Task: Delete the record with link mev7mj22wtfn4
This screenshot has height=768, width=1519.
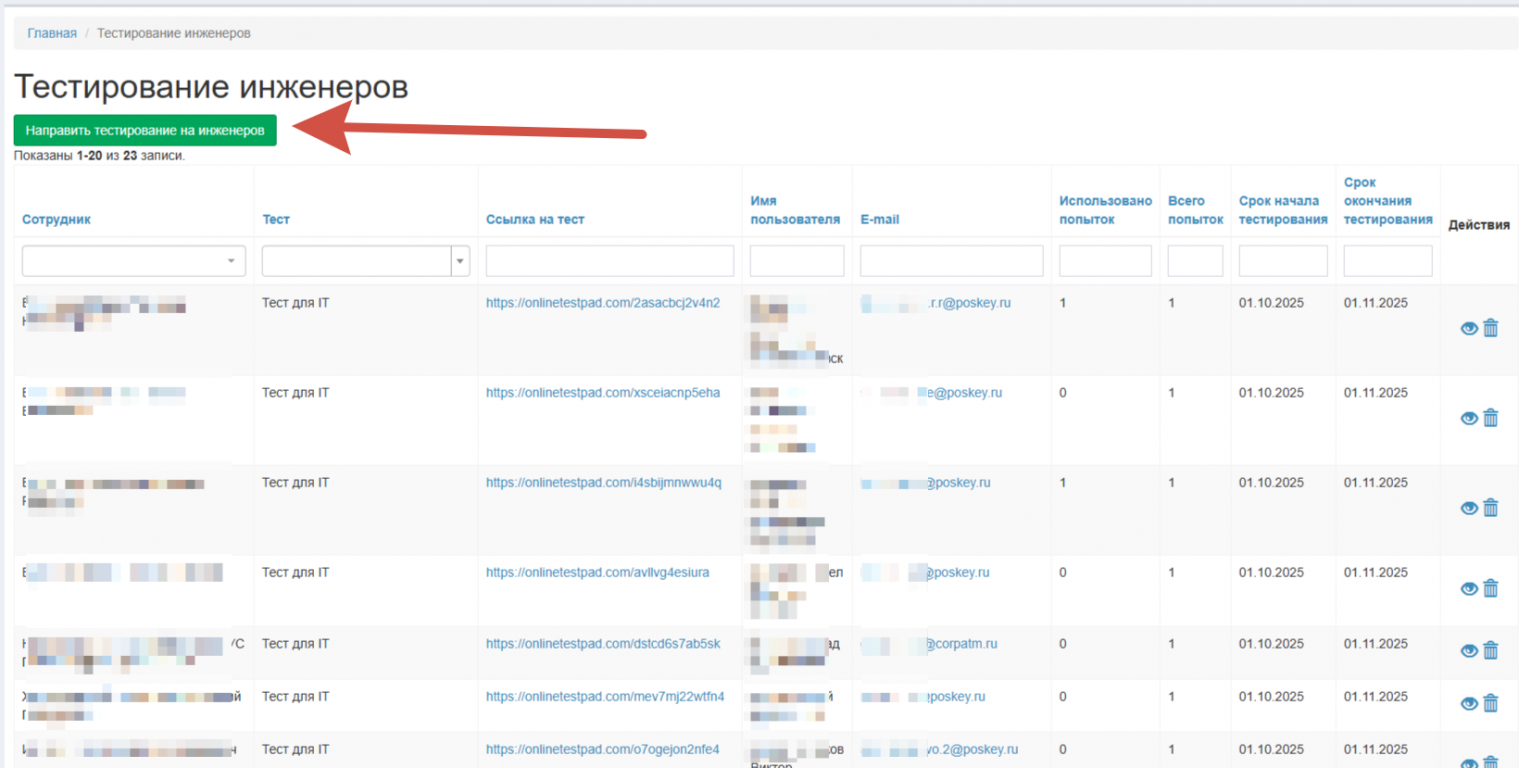Action: coord(1490,703)
